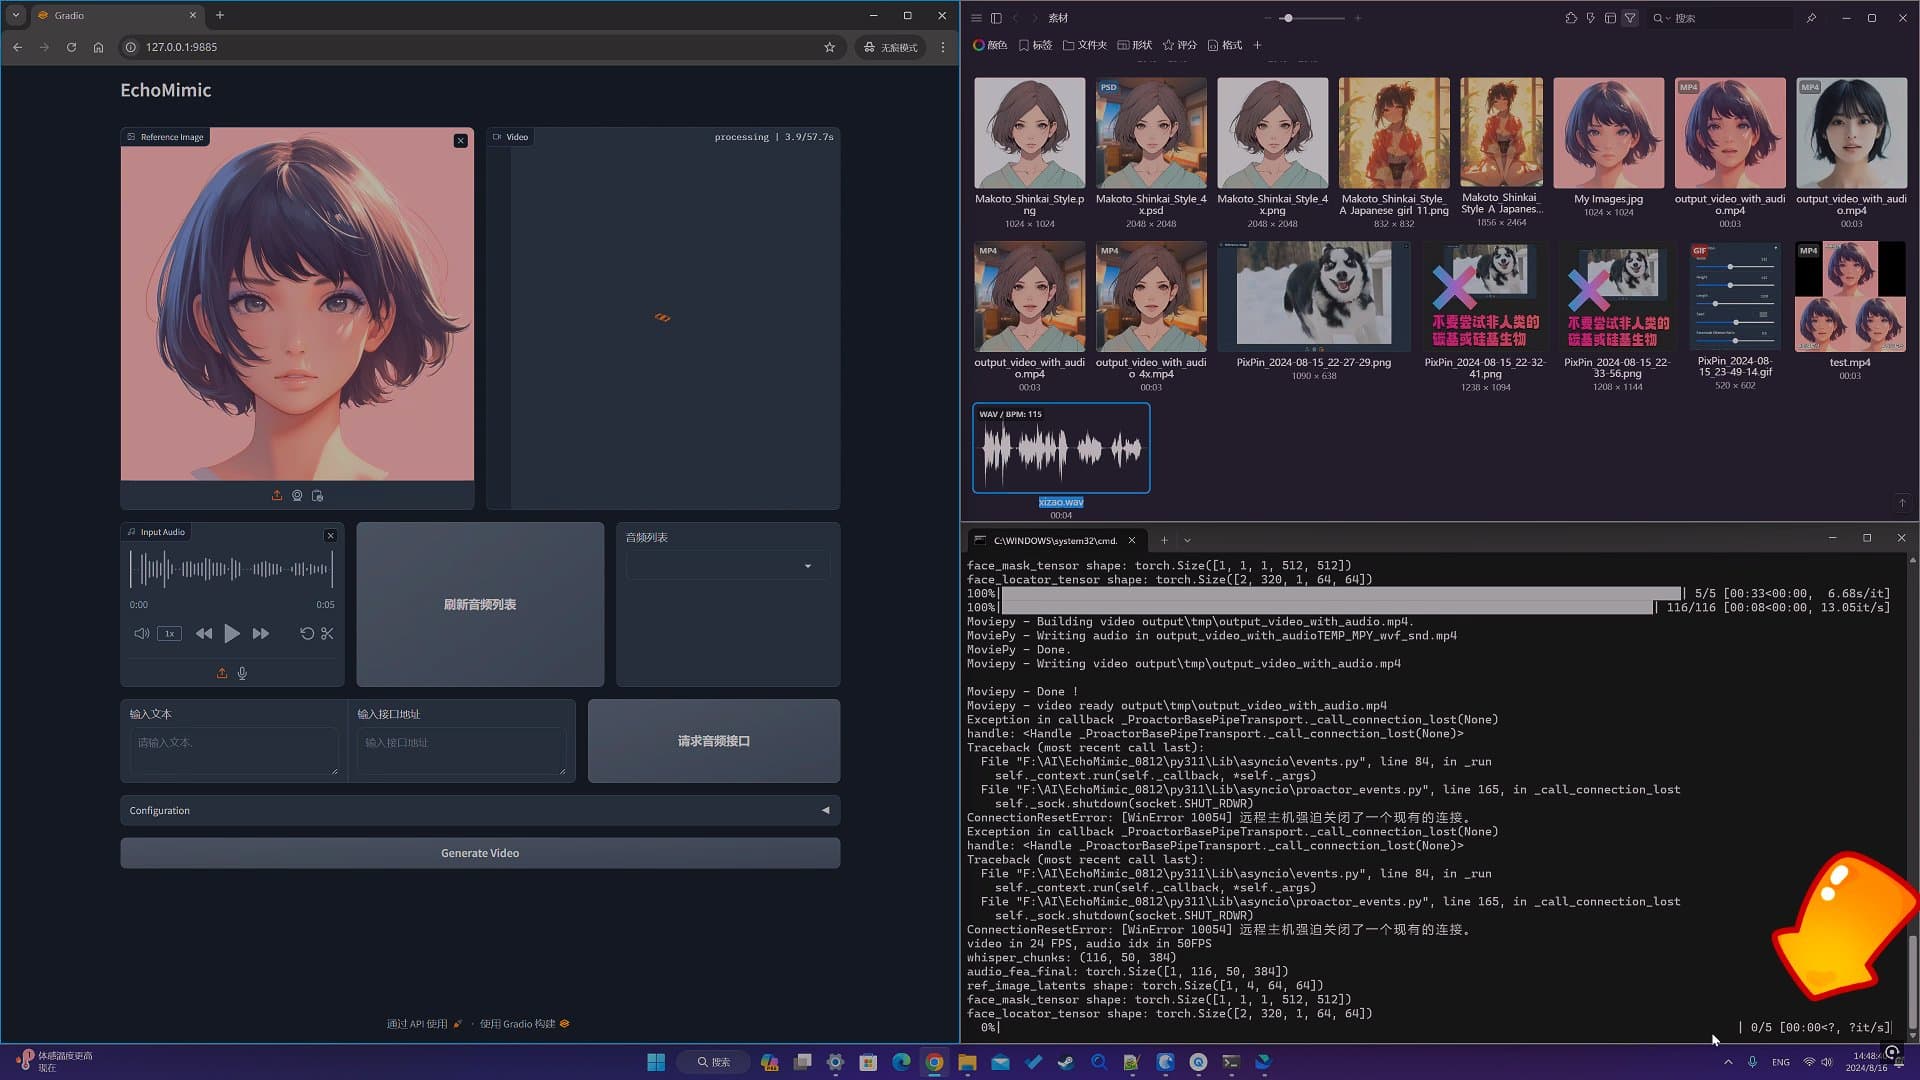Image resolution: width=1920 pixels, height=1080 pixels.
Task: Open the 颜色 color filter dropdown
Action: click(x=990, y=45)
